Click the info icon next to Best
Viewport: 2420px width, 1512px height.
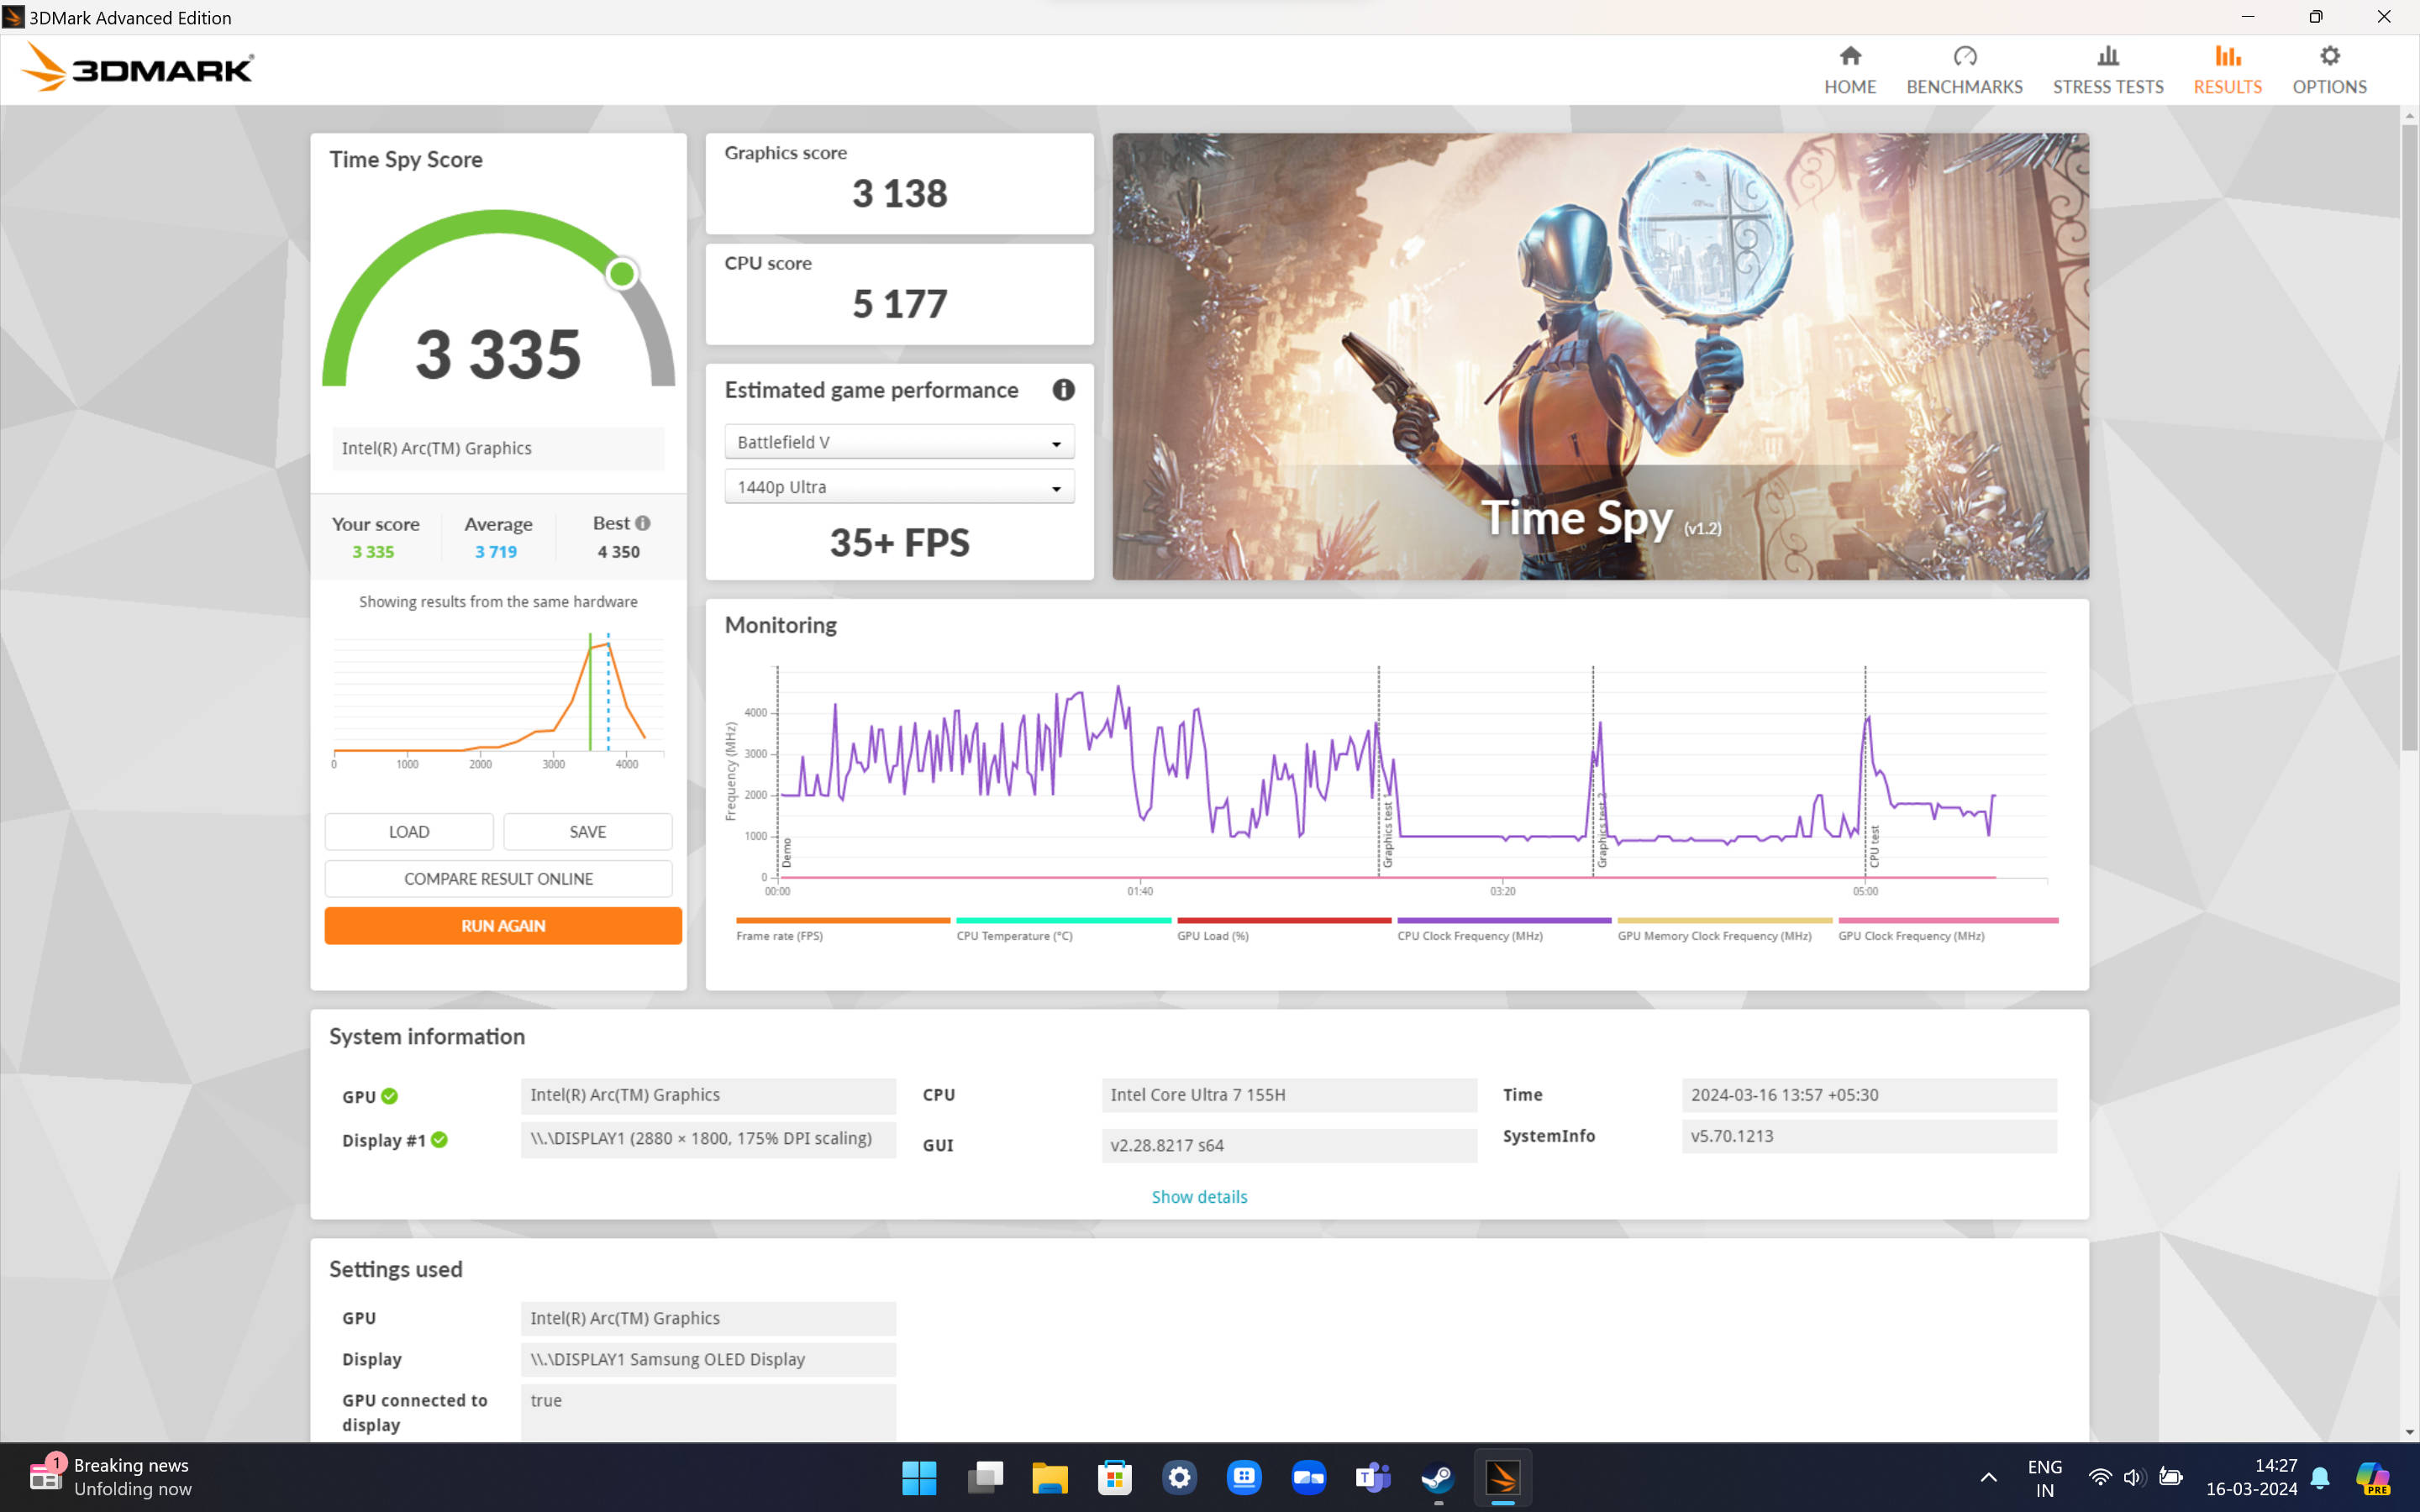643,523
